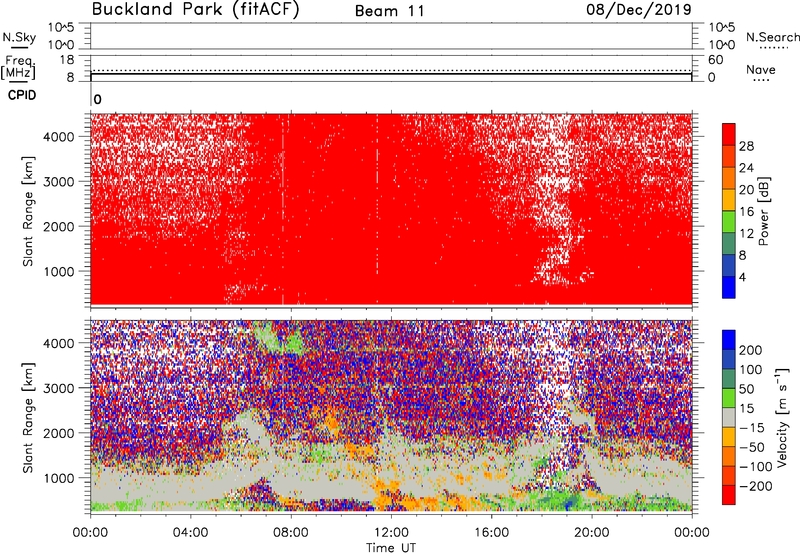Click the '4' label on the power colorbar
The width and height of the screenshot is (800, 554).
point(742,277)
